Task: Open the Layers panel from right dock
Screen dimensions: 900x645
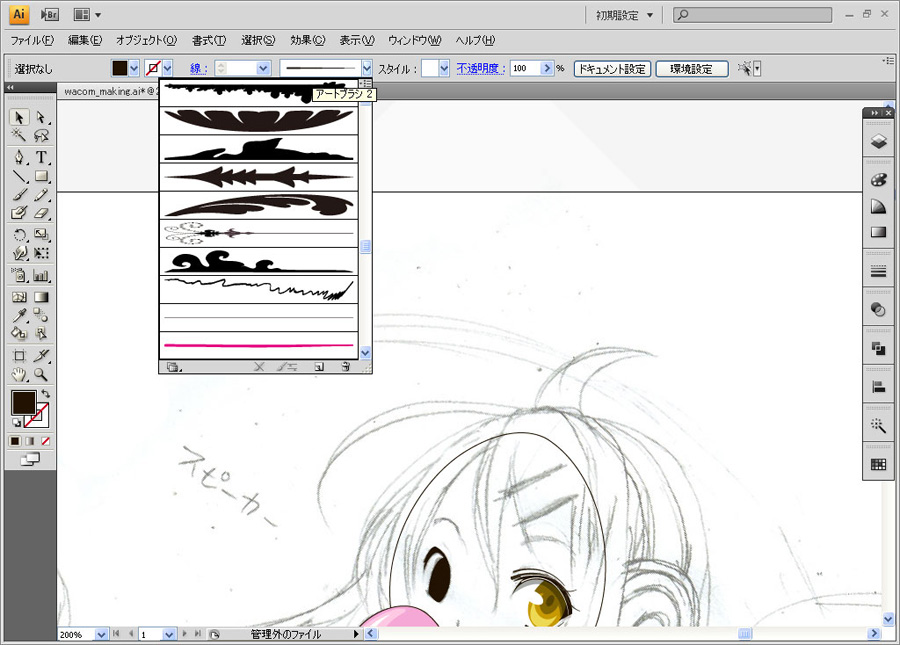Action: (878, 141)
